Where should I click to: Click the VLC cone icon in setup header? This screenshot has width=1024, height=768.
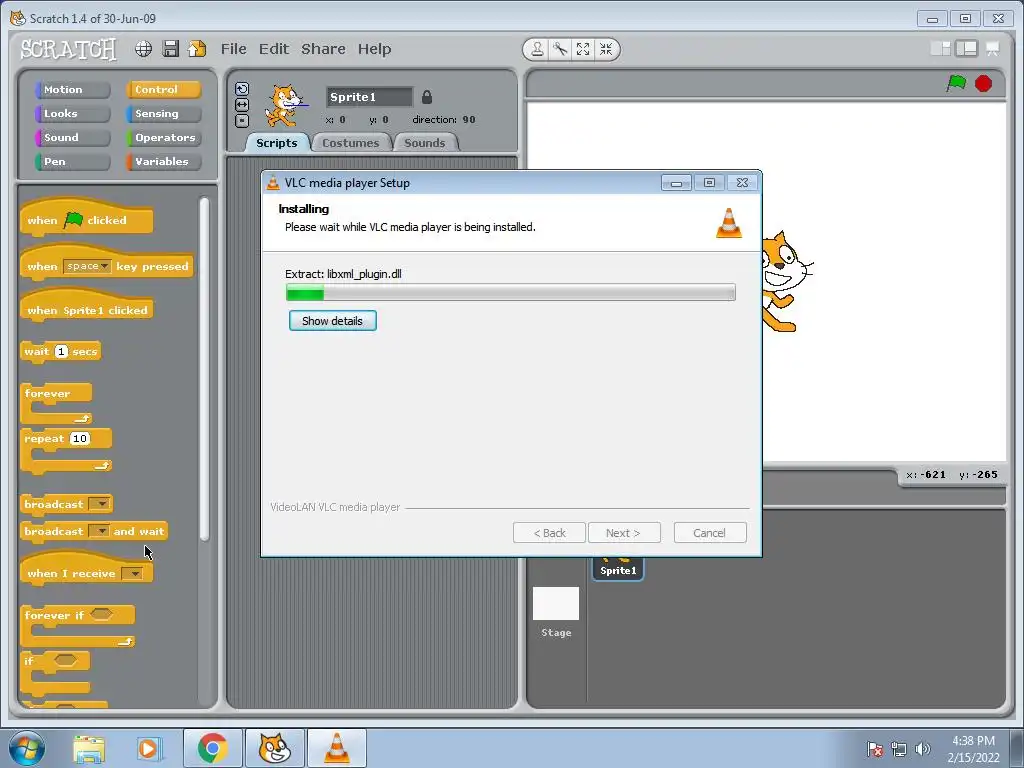click(729, 223)
